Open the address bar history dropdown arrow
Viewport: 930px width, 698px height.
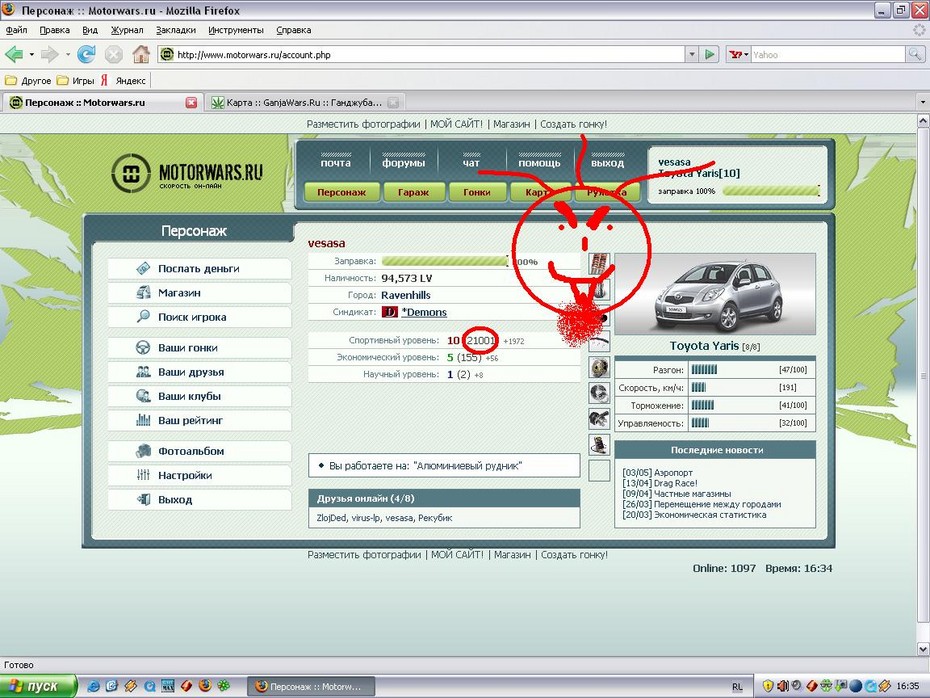[x=692, y=55]
